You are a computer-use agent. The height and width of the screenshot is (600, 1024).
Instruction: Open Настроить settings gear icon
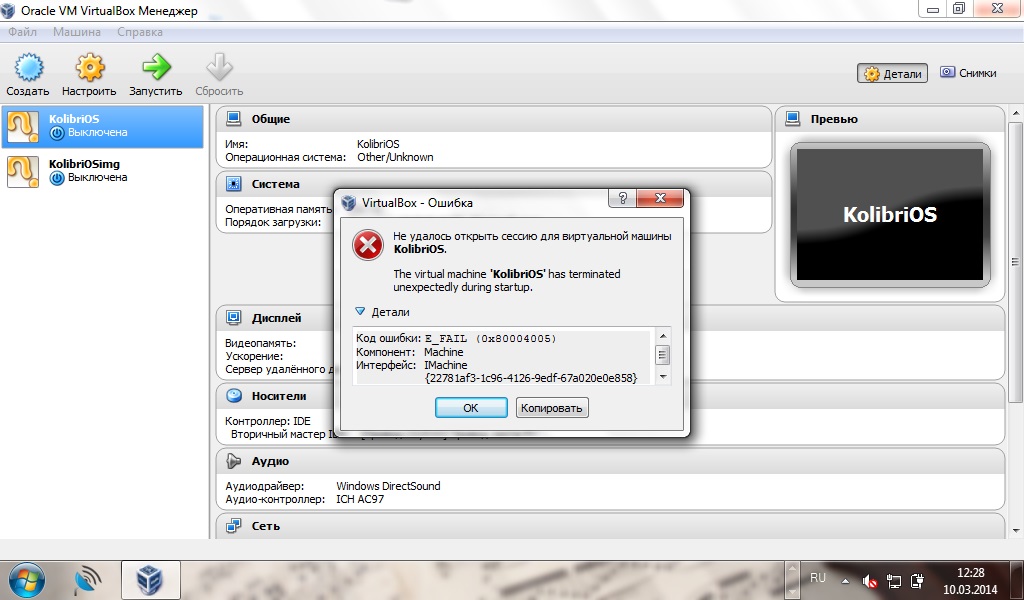pyautogui.click(x=89, y=69)
